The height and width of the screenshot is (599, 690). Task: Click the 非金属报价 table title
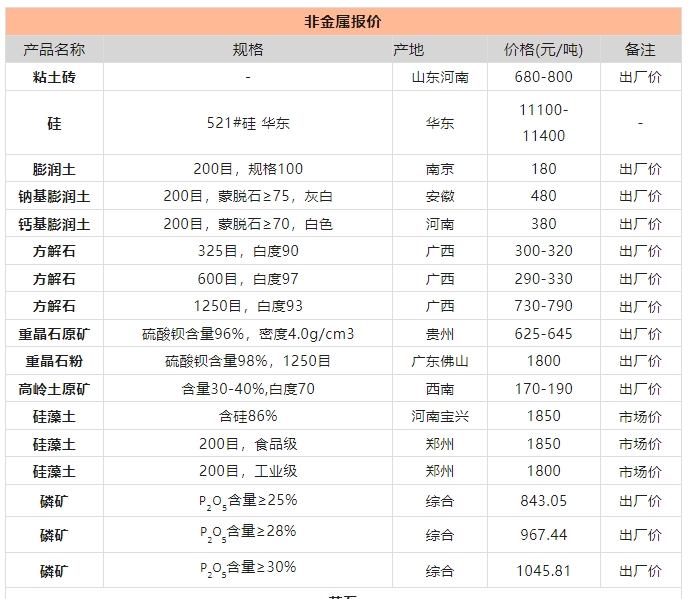[343, 22]
